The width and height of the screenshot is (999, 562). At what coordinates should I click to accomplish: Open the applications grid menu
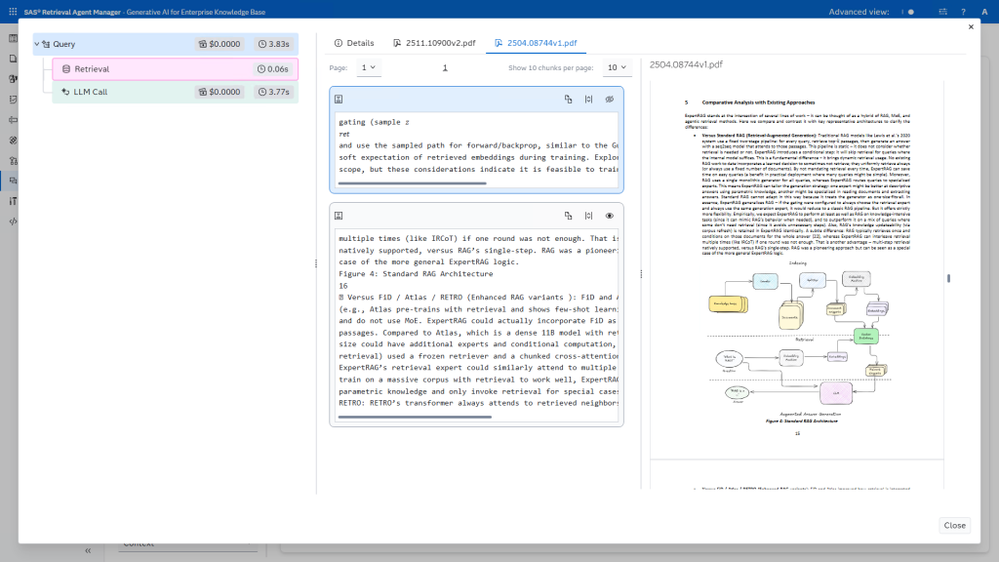(13, 11)
